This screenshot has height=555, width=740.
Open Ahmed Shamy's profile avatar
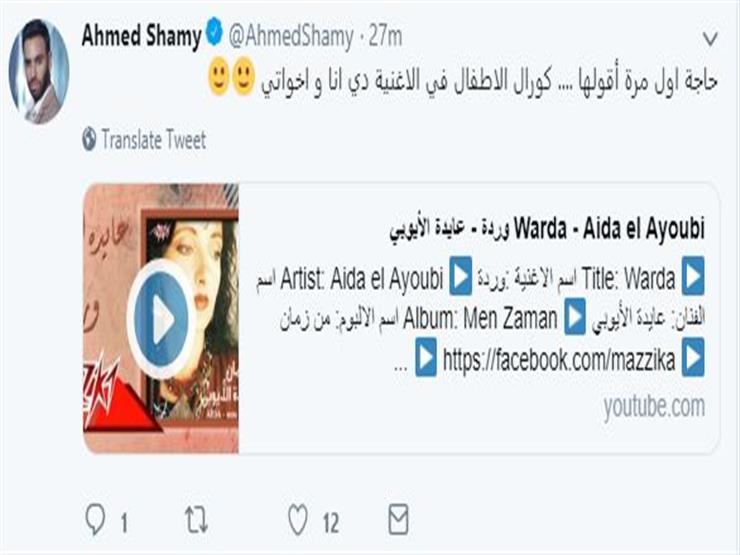39,71
